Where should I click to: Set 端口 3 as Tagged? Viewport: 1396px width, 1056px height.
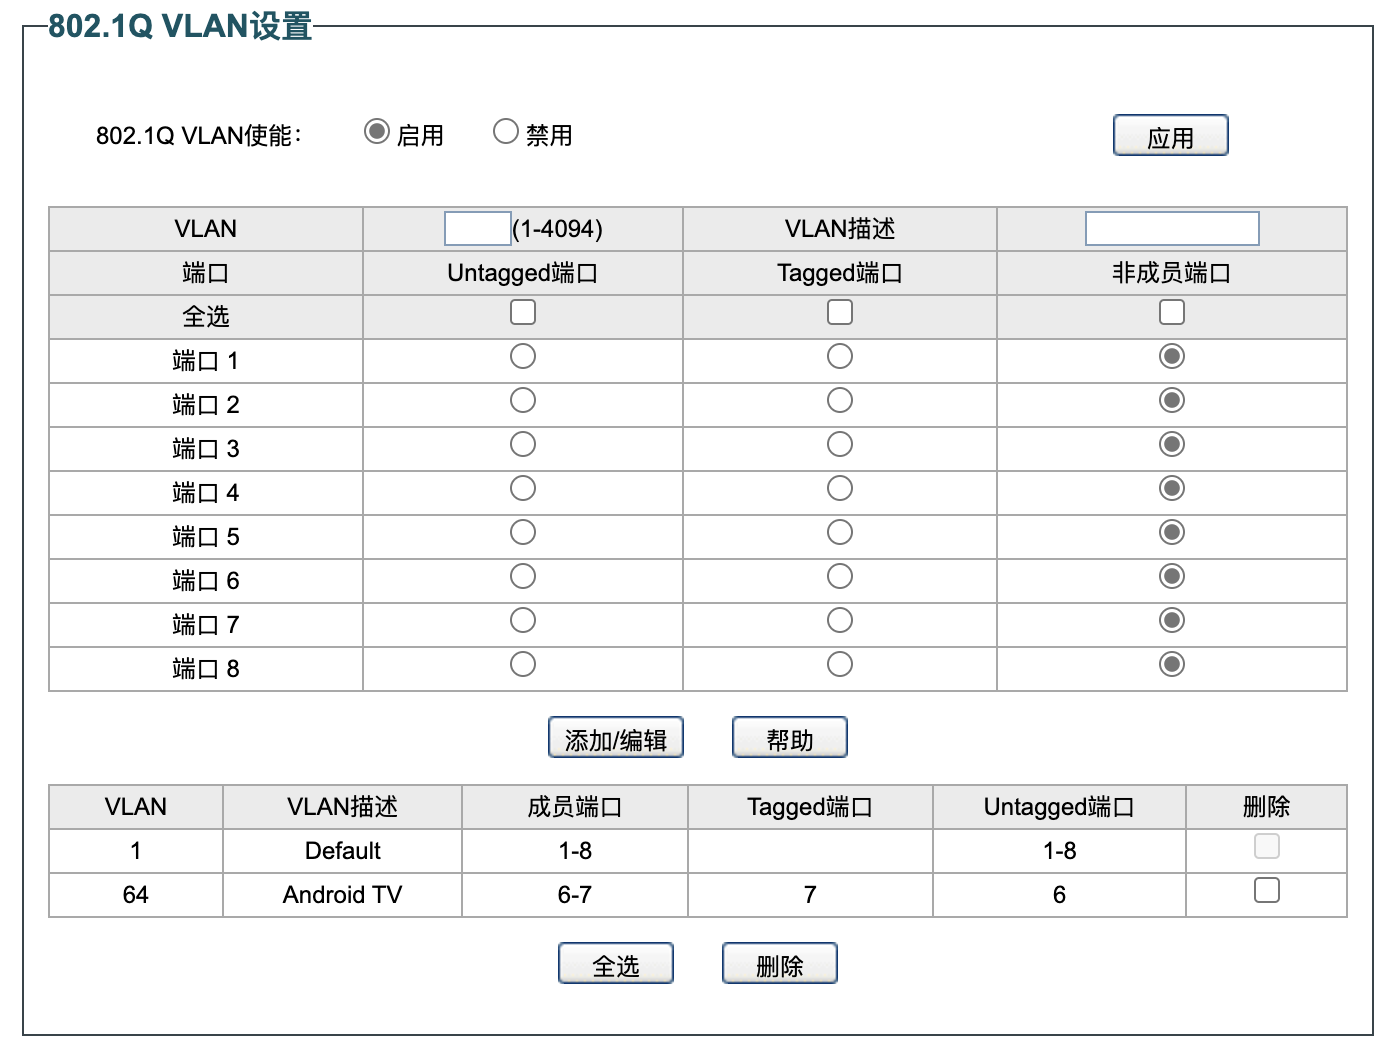(x=840, y=445)
